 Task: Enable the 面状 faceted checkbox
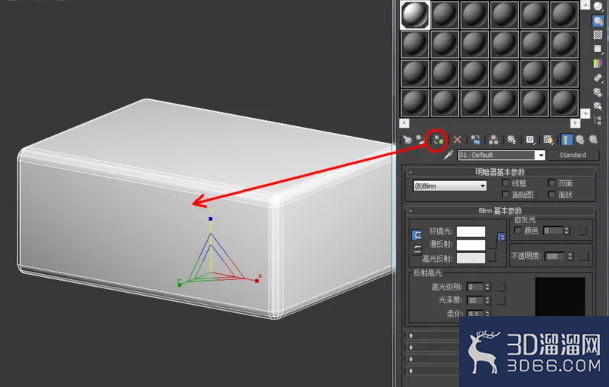(x=552, y=194)
